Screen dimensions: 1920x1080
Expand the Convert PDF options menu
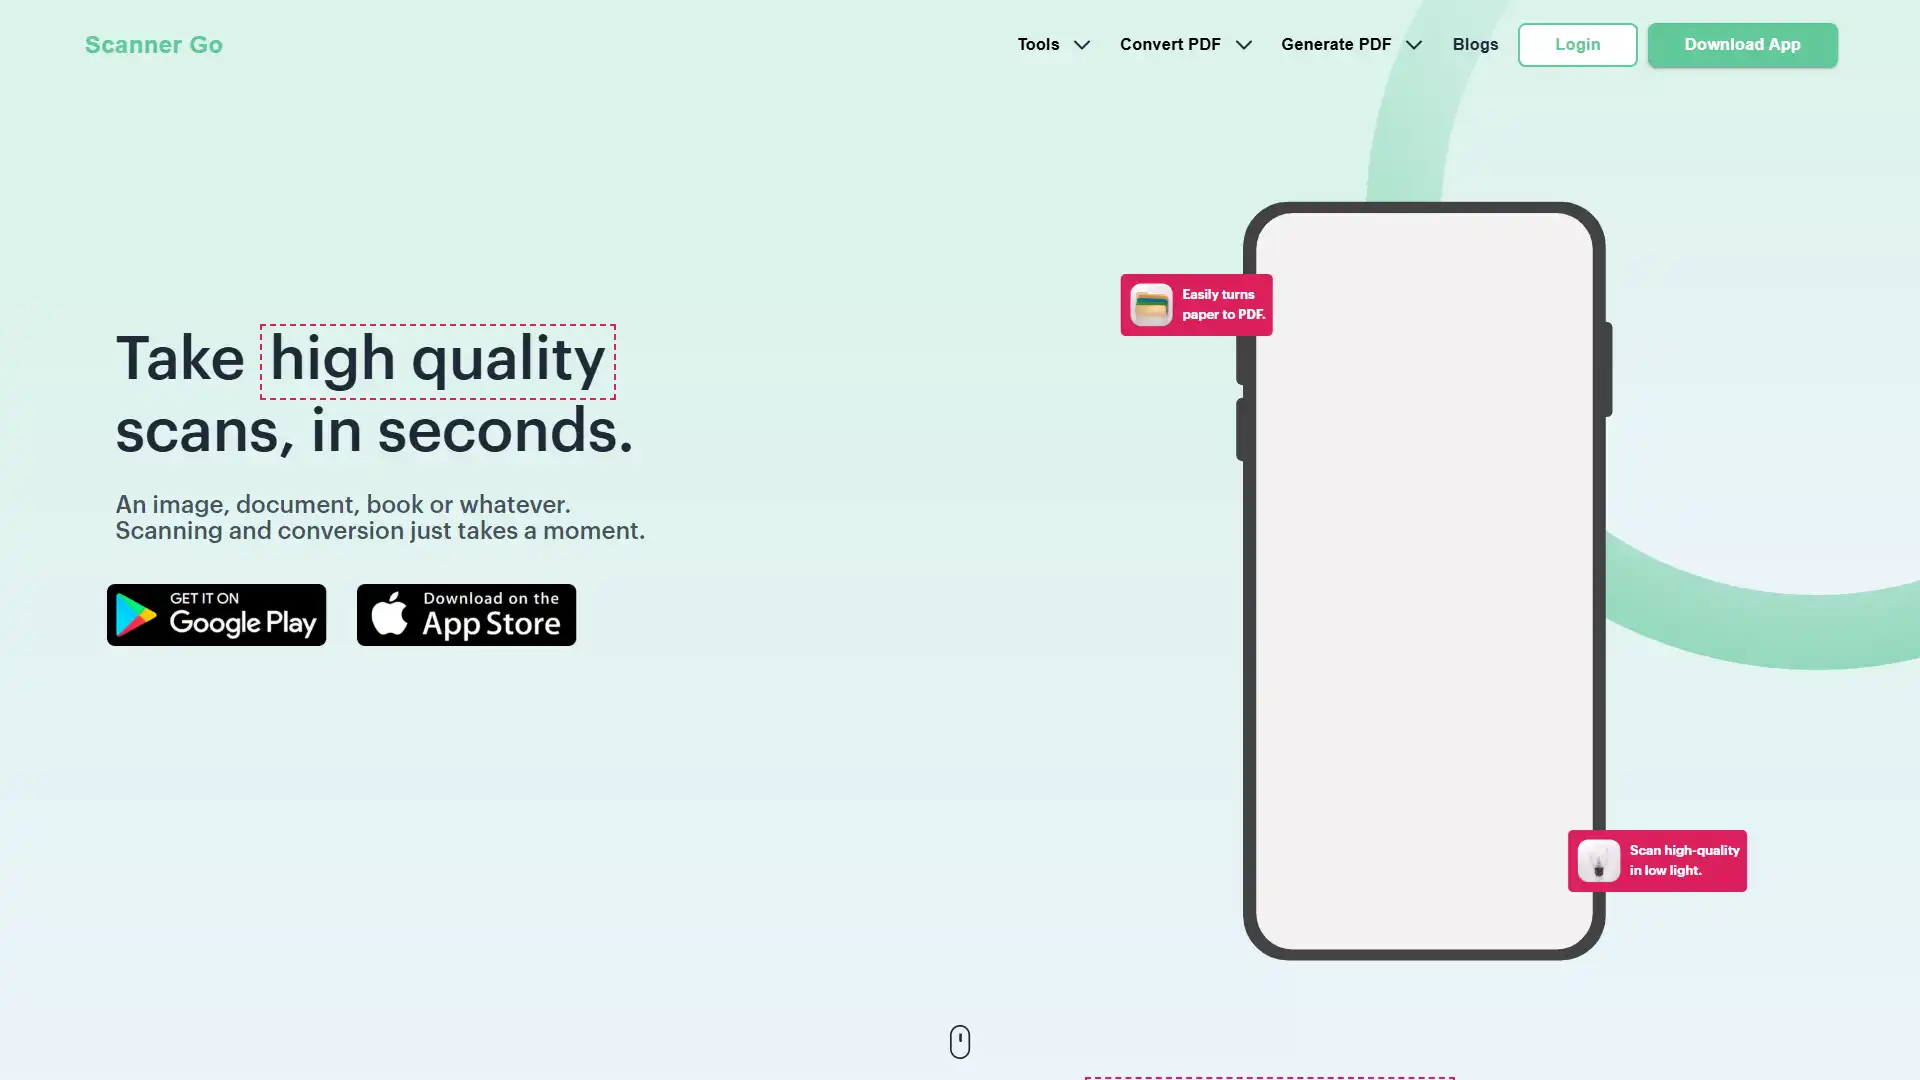(x=1183, y=44)
